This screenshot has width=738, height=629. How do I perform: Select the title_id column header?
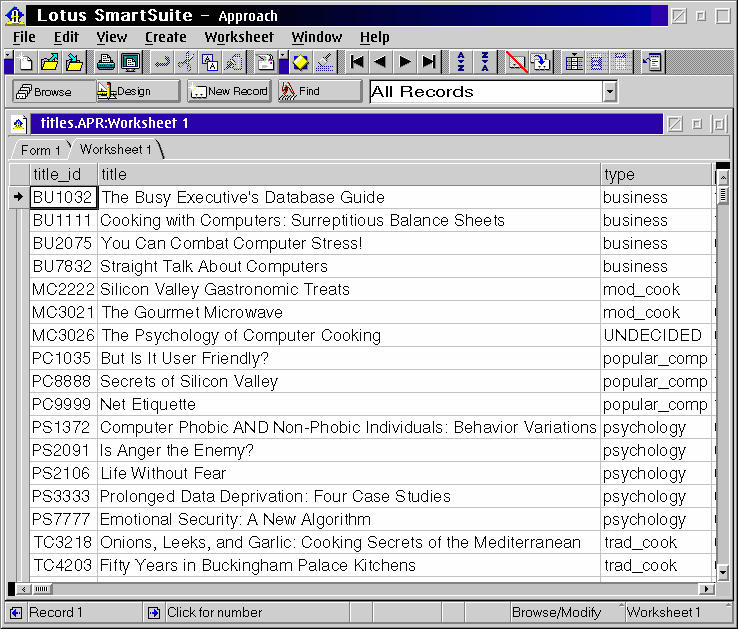64,175
